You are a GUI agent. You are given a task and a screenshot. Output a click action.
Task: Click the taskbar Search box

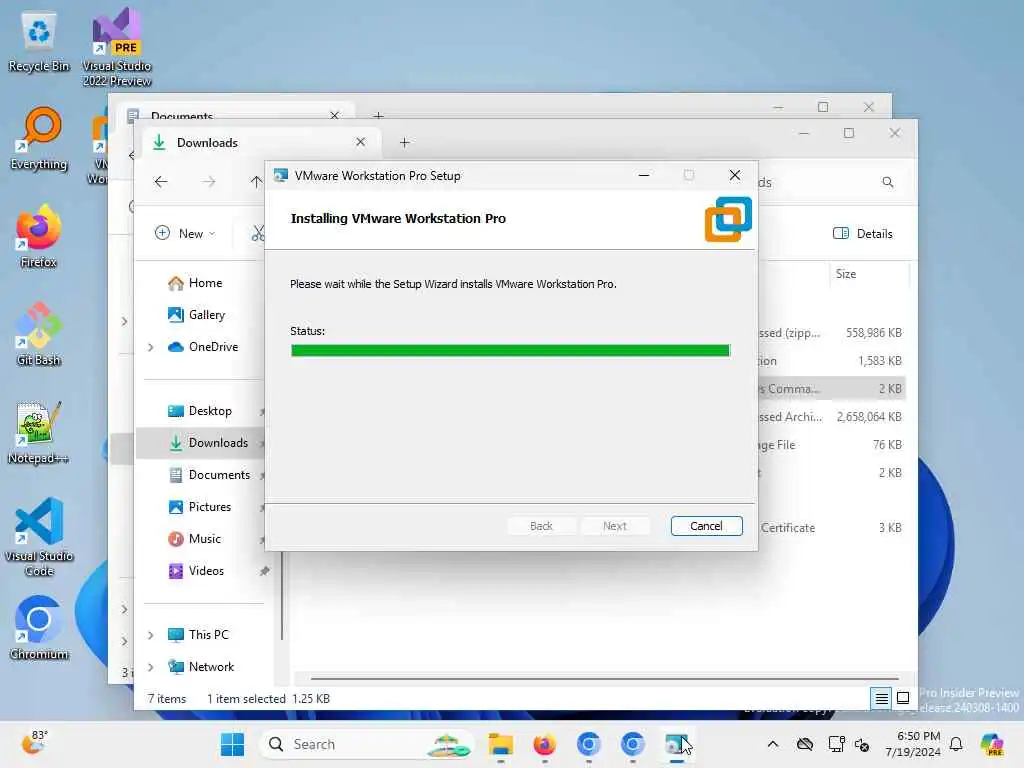[367, 744]
